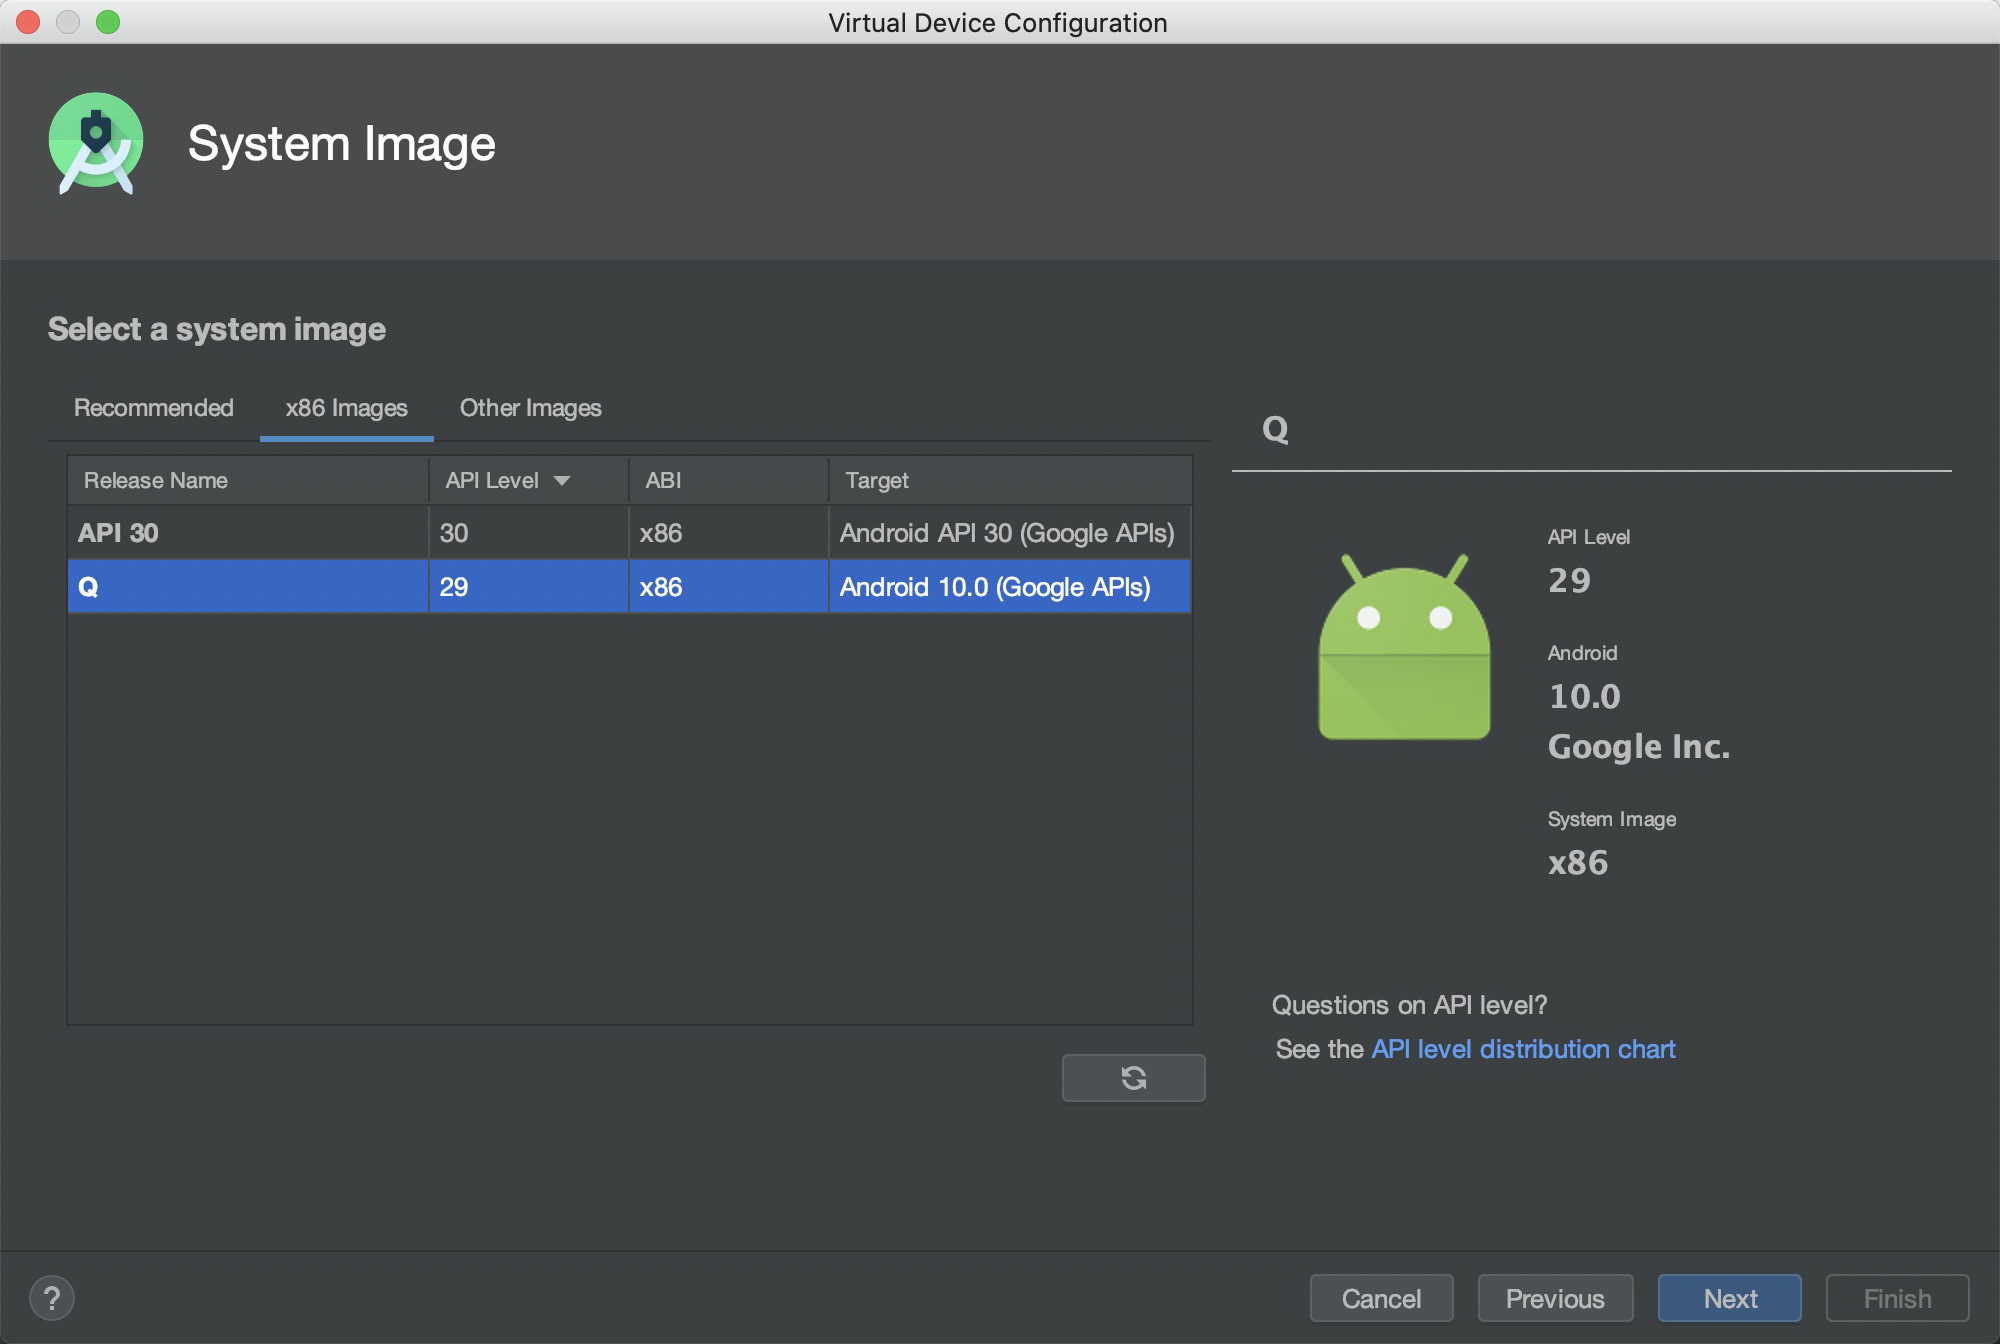2000x1344 pixels.
Task: Click the x86 ABI cell in API 30 row
Action: click(729, 533)
